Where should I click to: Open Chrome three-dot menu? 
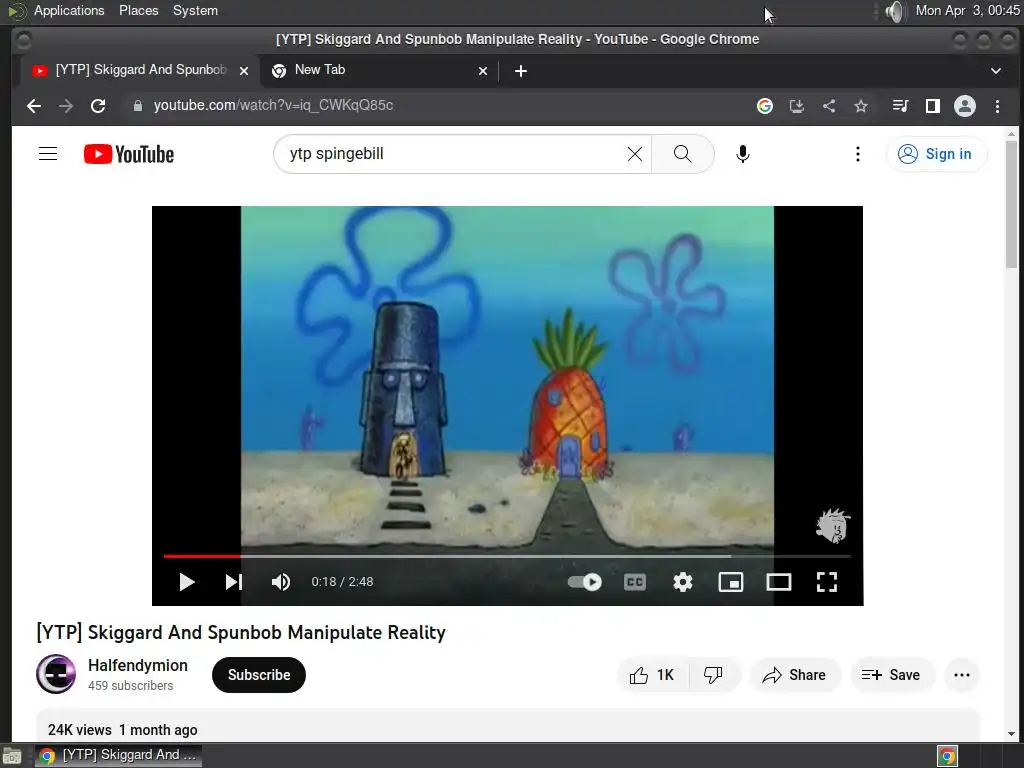point(997,106)
